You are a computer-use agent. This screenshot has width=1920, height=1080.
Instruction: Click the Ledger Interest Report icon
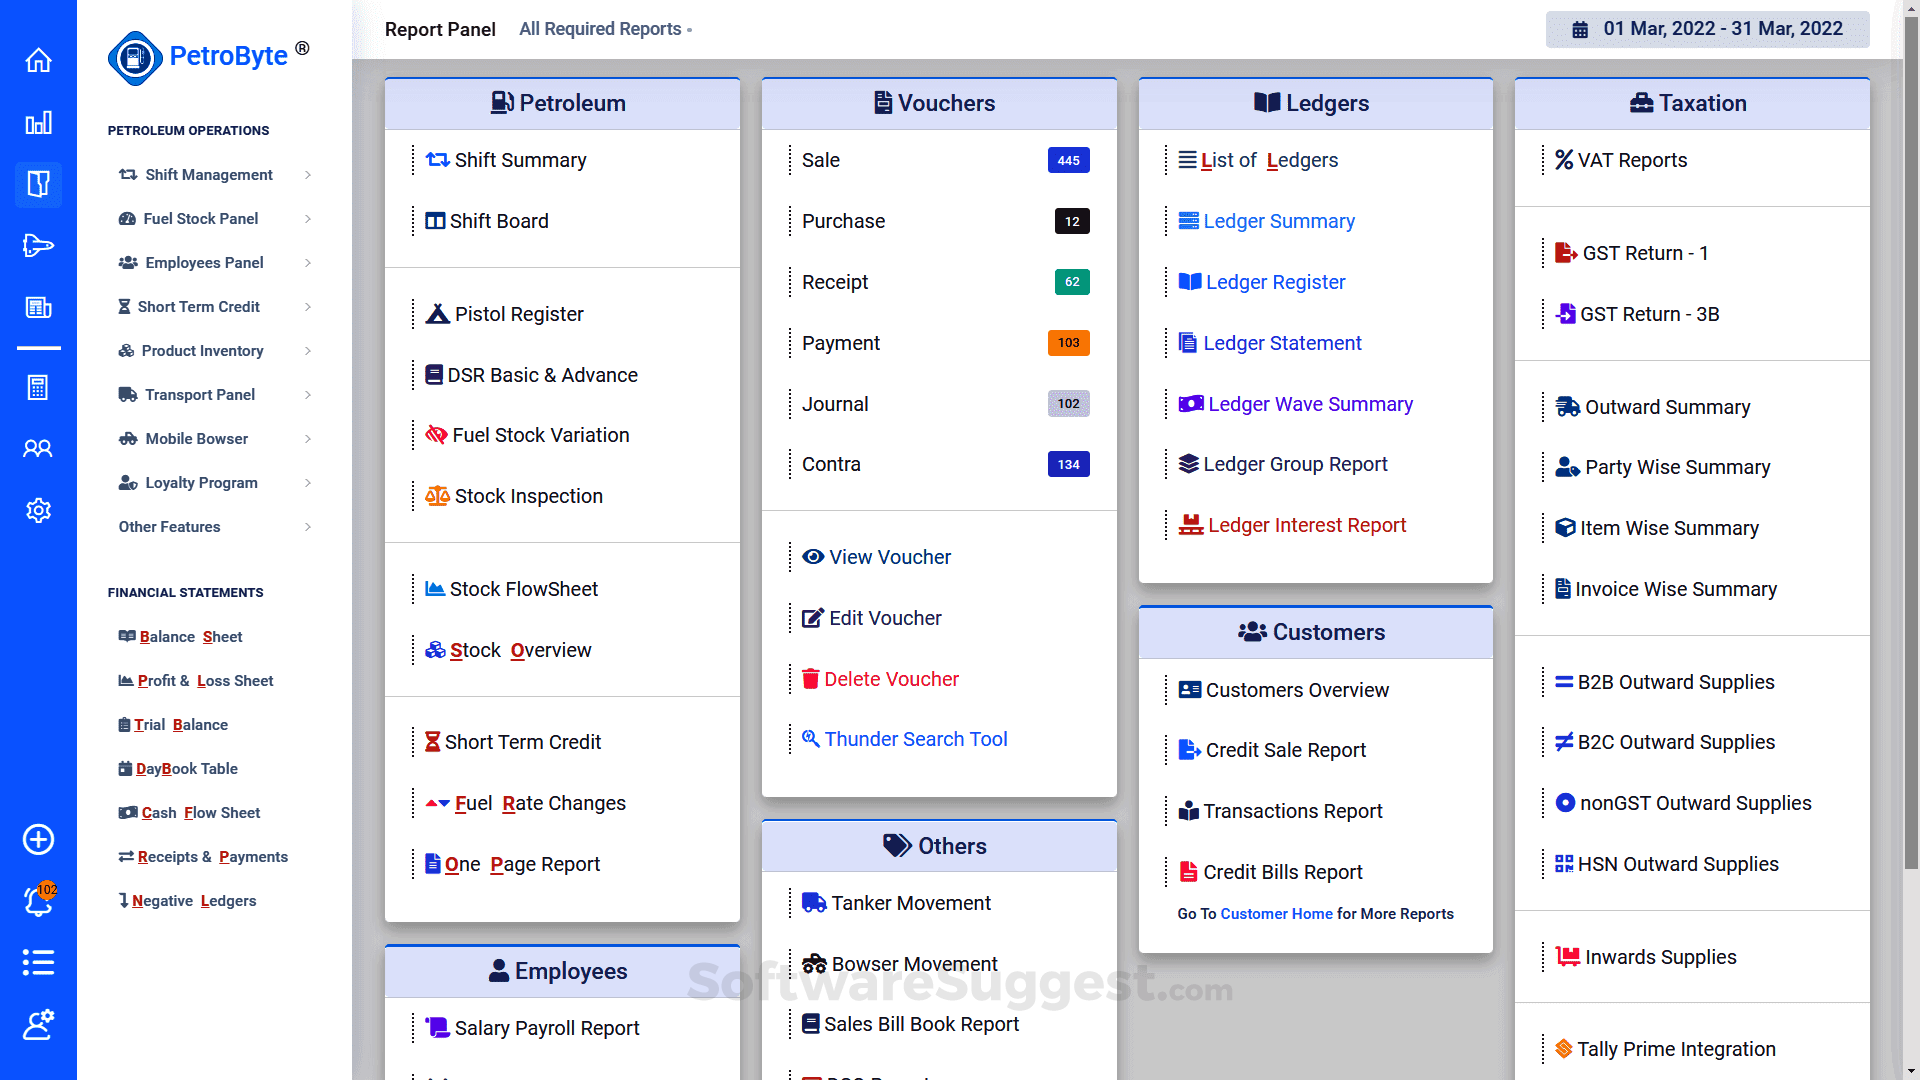pos(1189,524)
